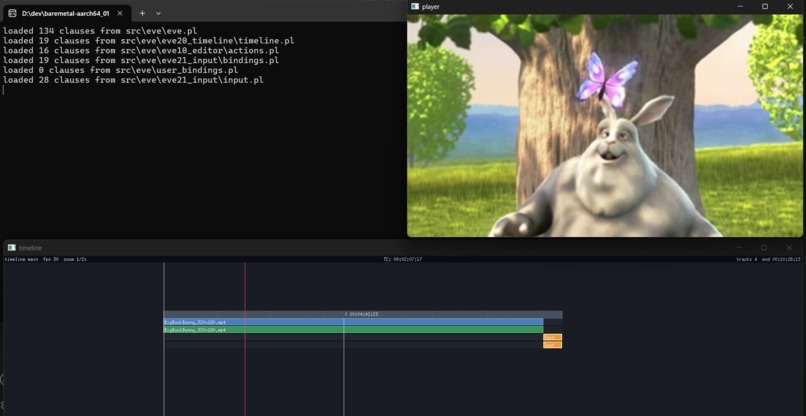Close the timeline window
Screen dimensions: 806x416
point(789,247)
